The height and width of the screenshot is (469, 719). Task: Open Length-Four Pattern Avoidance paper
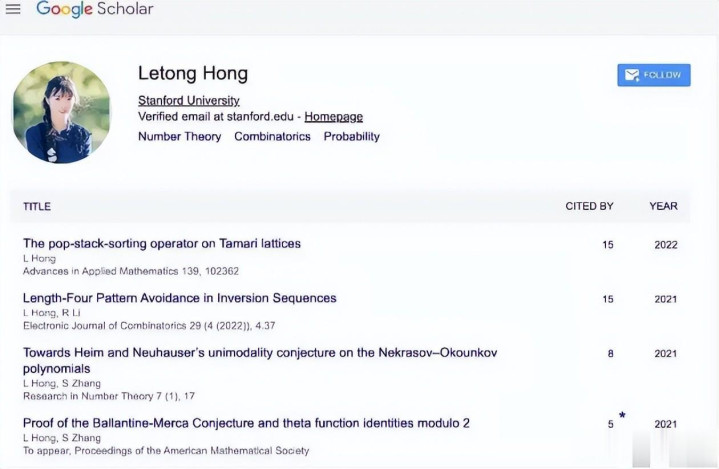click(179, 298)
